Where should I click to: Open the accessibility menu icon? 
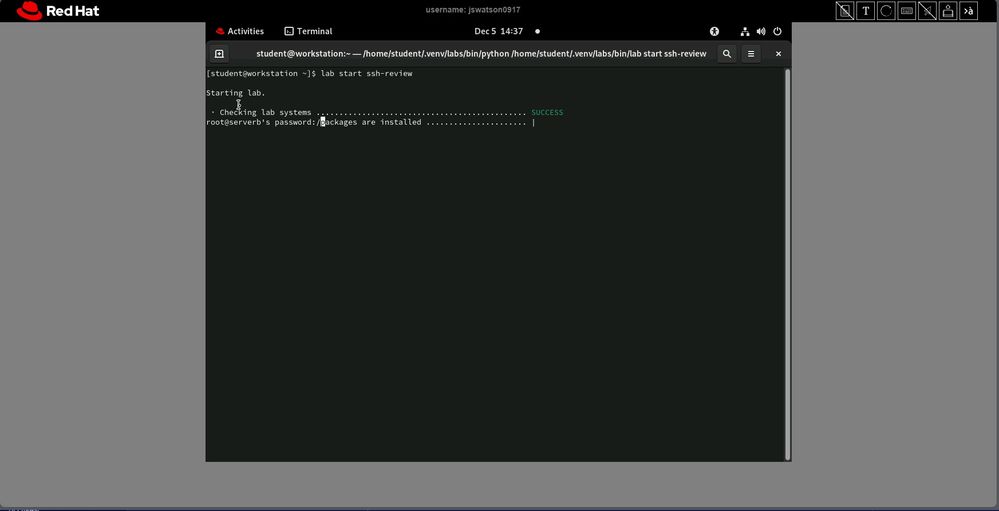714,31
